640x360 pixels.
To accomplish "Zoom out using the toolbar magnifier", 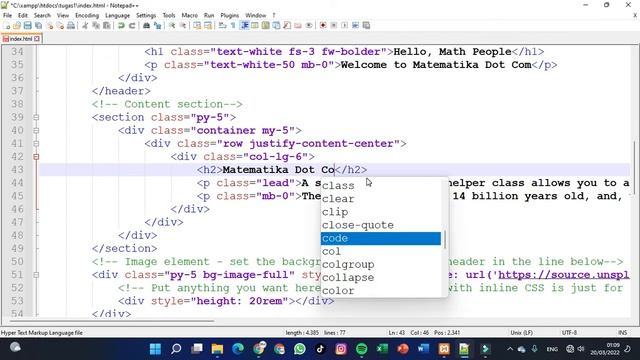I will click(x=183, y=25).
